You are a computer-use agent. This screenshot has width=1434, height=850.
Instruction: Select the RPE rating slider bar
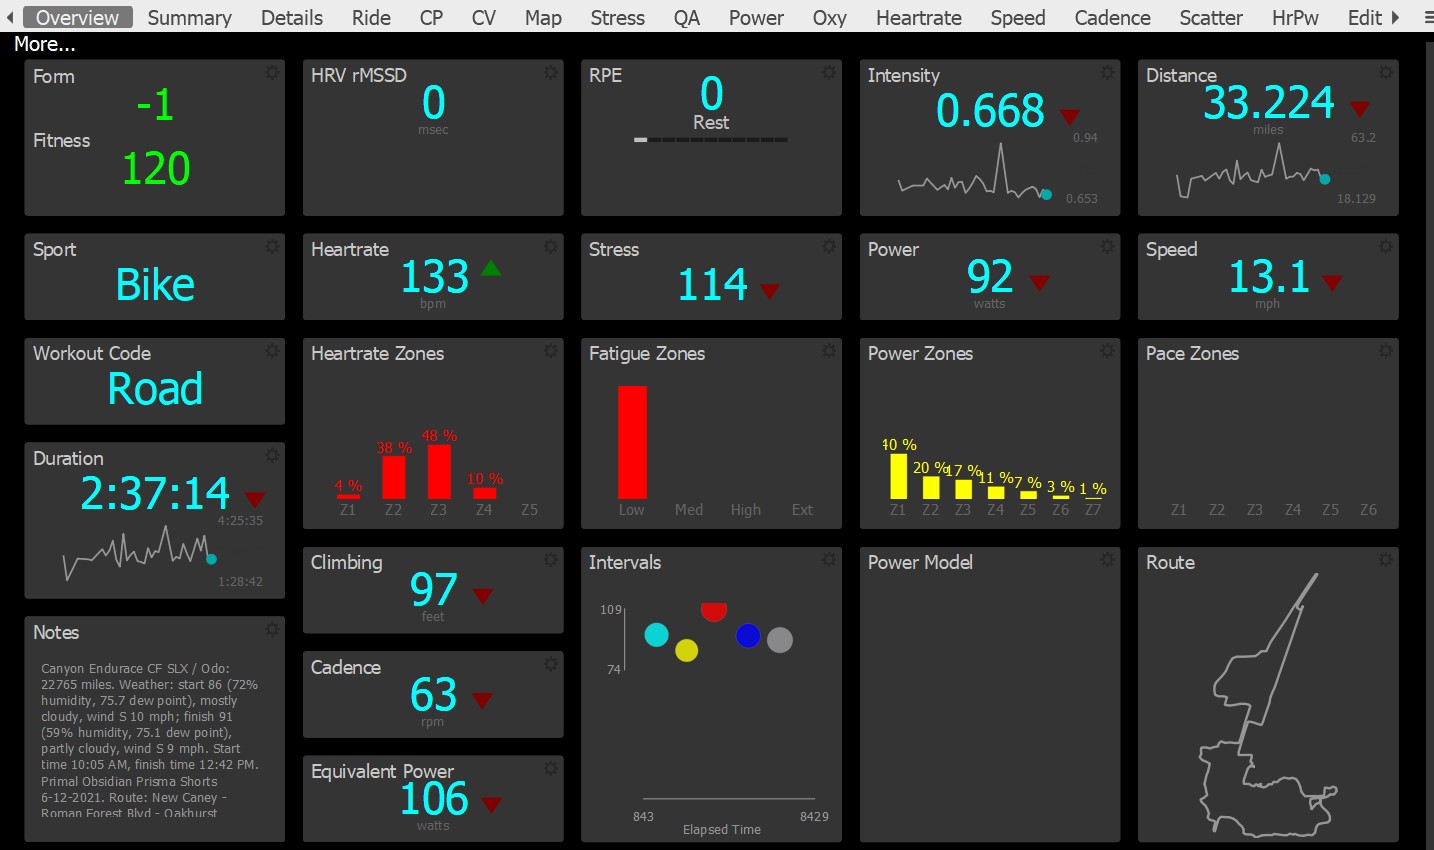711,140
